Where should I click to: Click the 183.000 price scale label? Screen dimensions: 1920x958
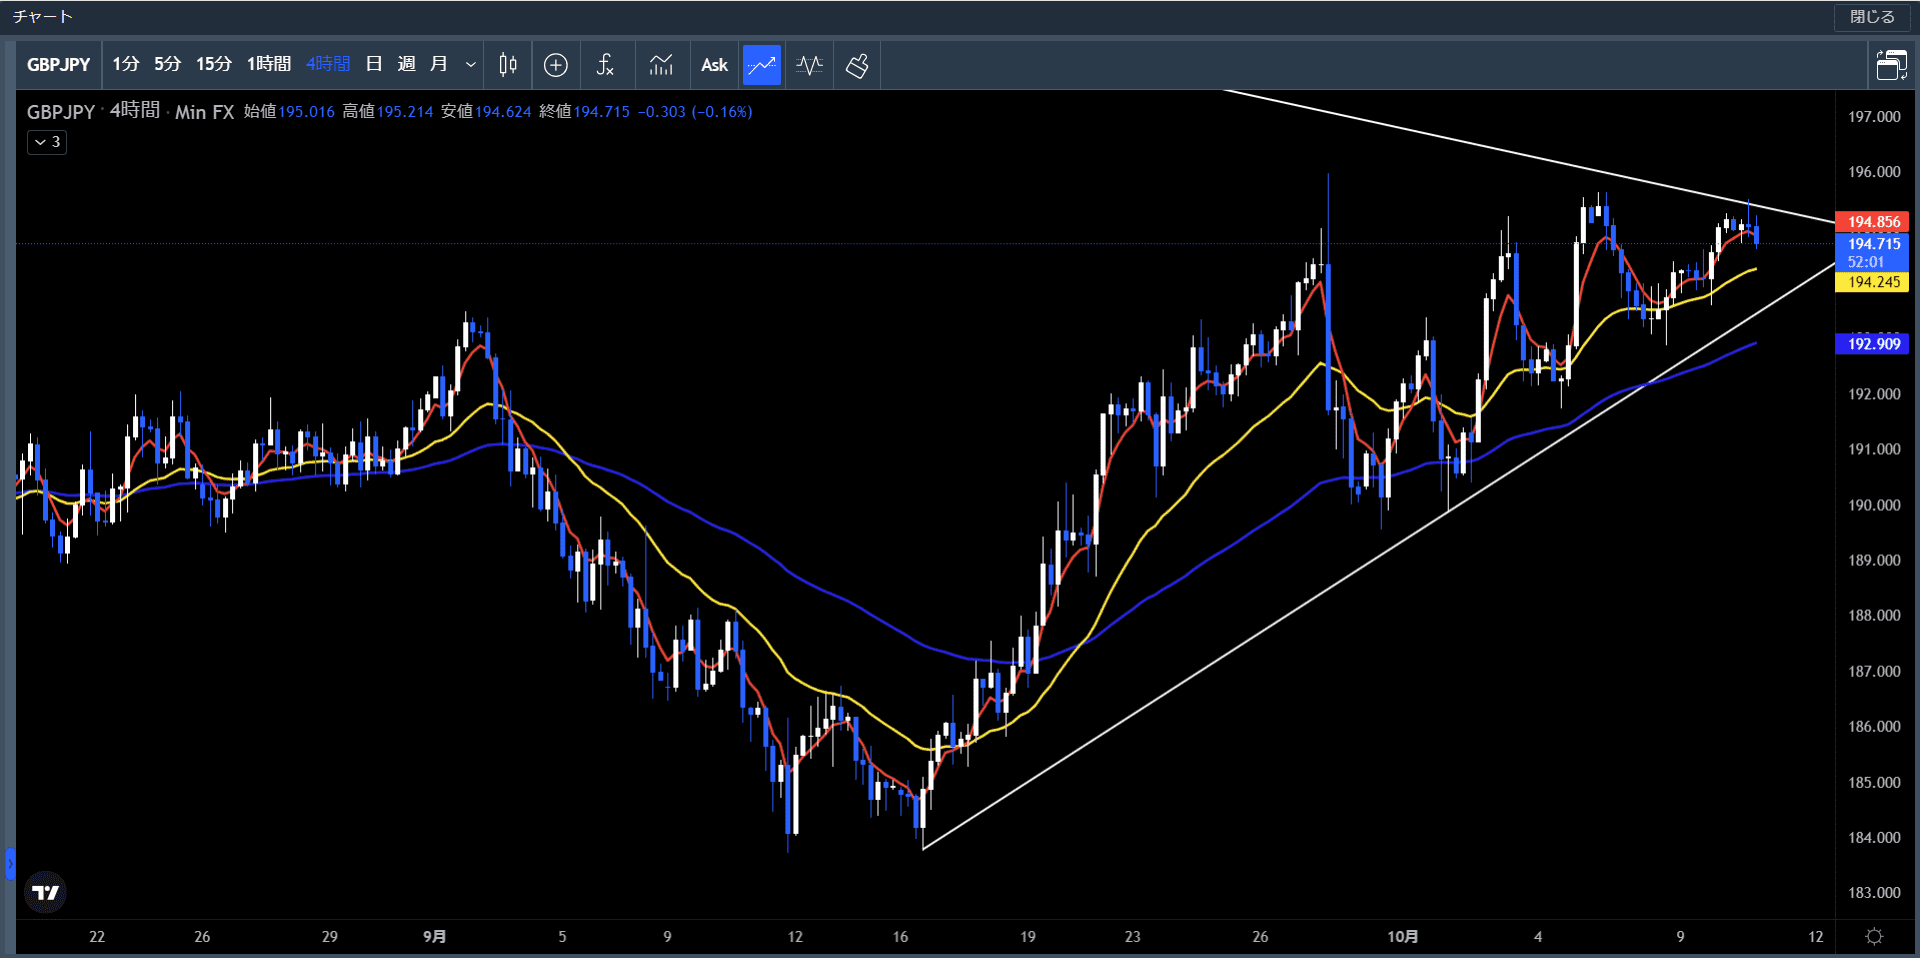point(1874,893)
